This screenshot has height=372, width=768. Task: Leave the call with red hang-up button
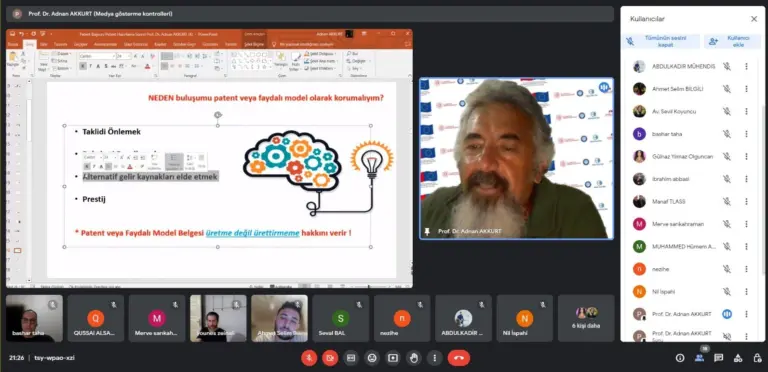click(x=459, y=358)
